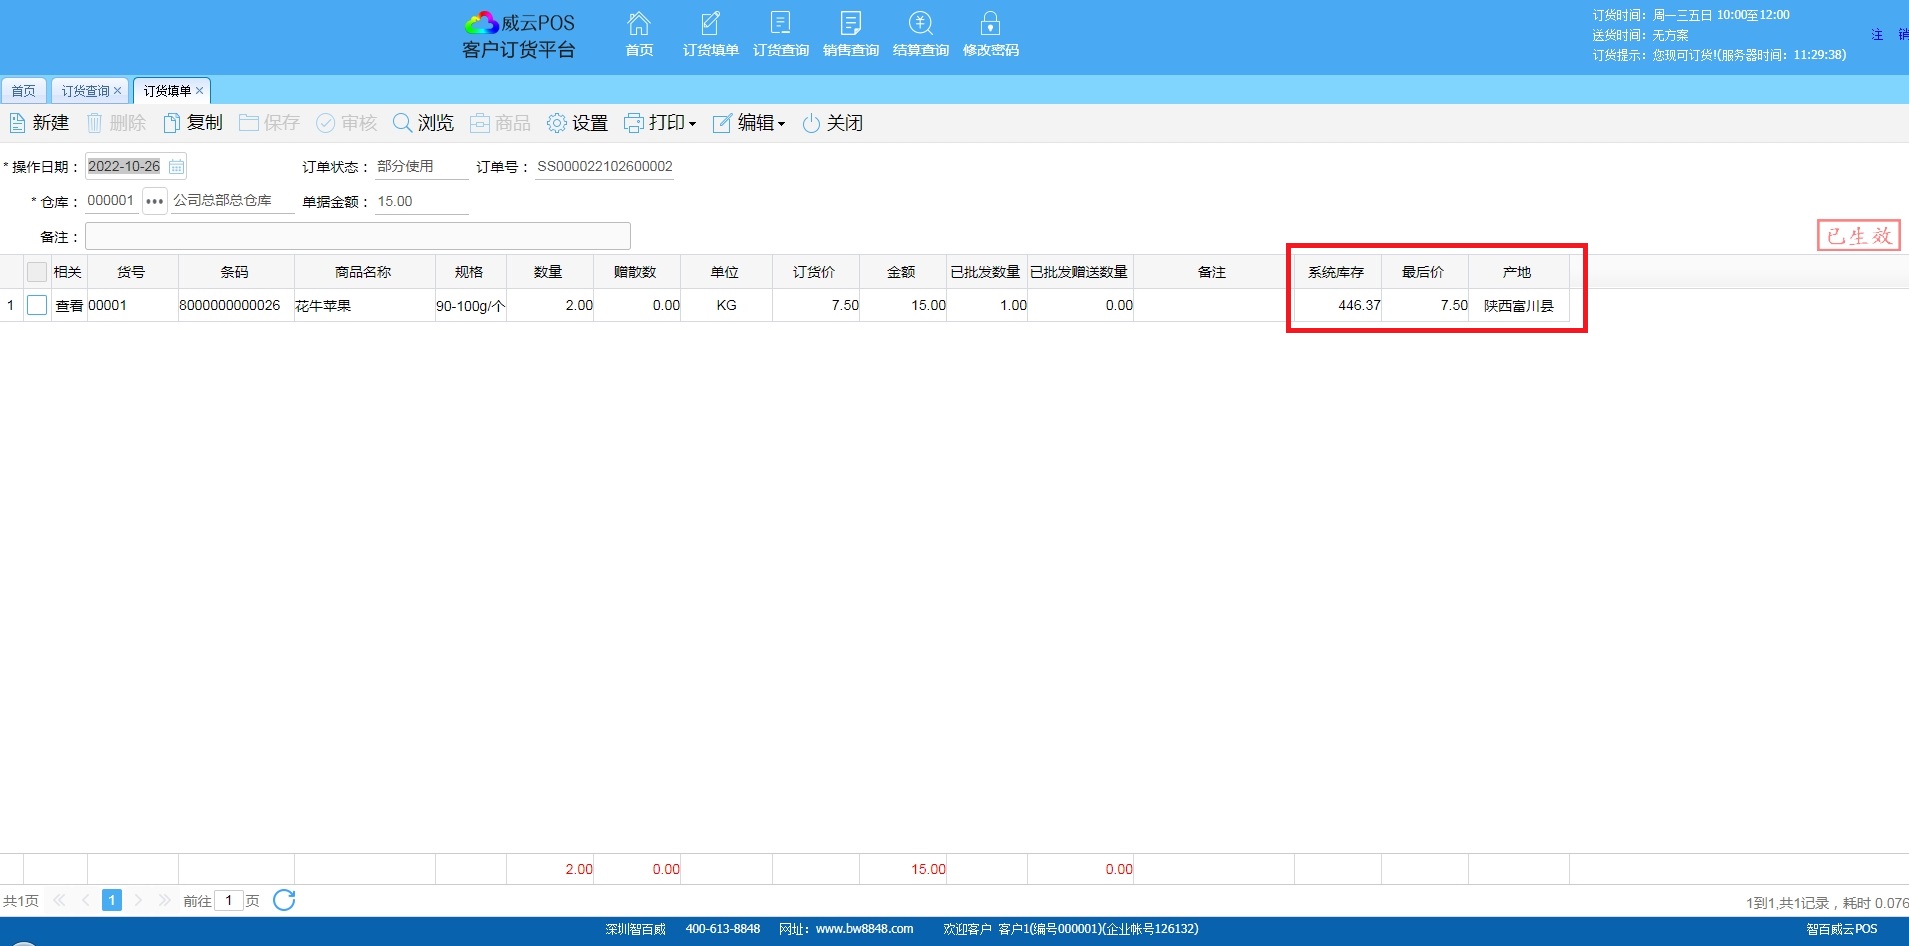1909x946 pixels.
Task: Click the 浏览 browse button
Action: [423, 123]
